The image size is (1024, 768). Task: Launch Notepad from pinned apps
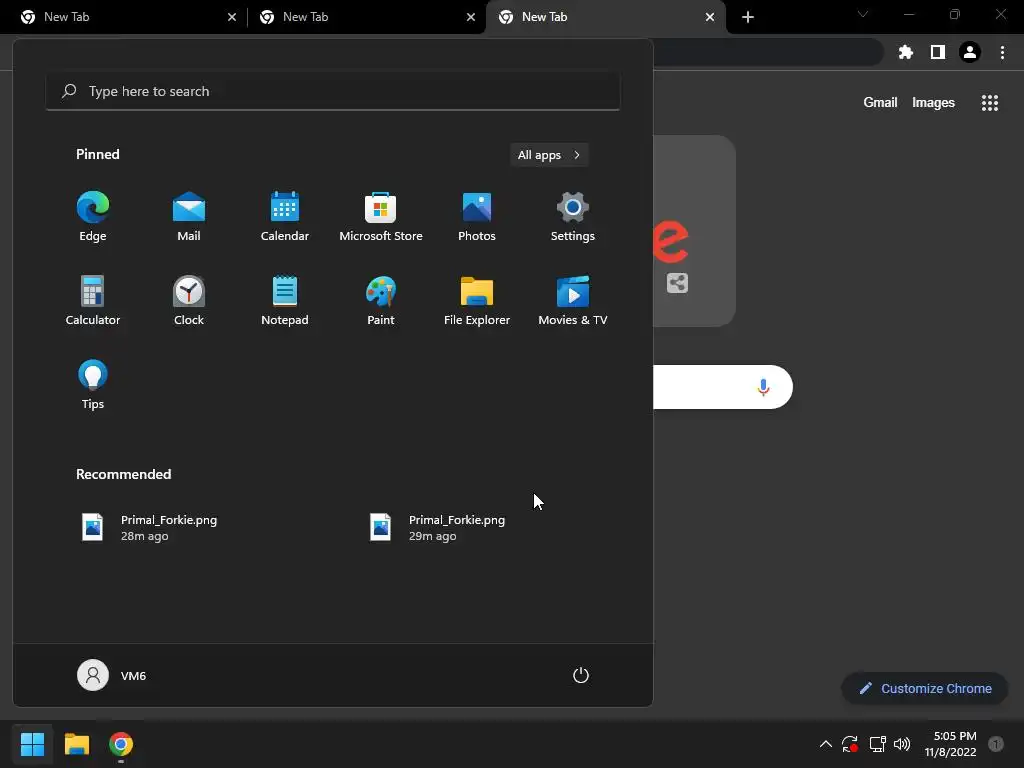285,300
